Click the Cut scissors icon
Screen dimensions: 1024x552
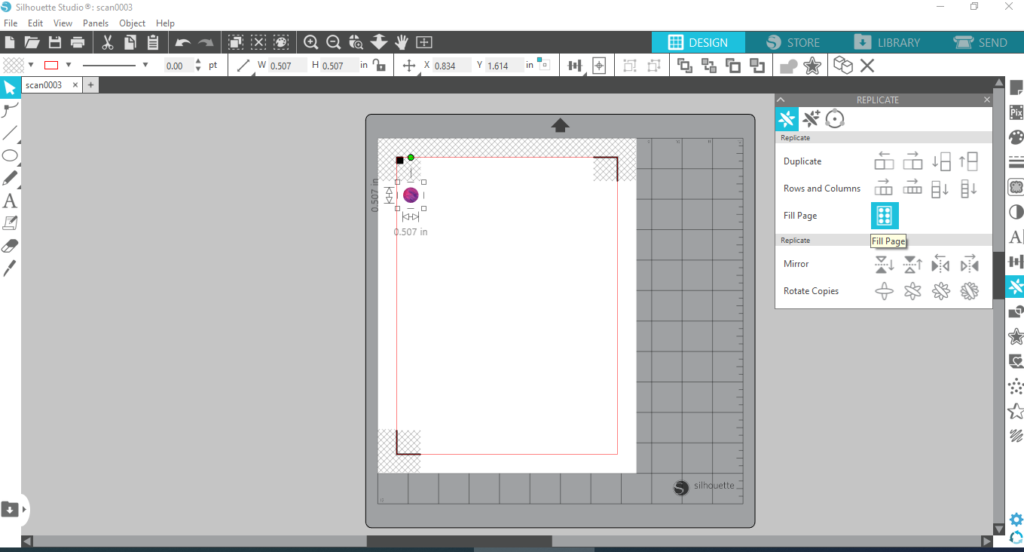click(x=106, y=42)
